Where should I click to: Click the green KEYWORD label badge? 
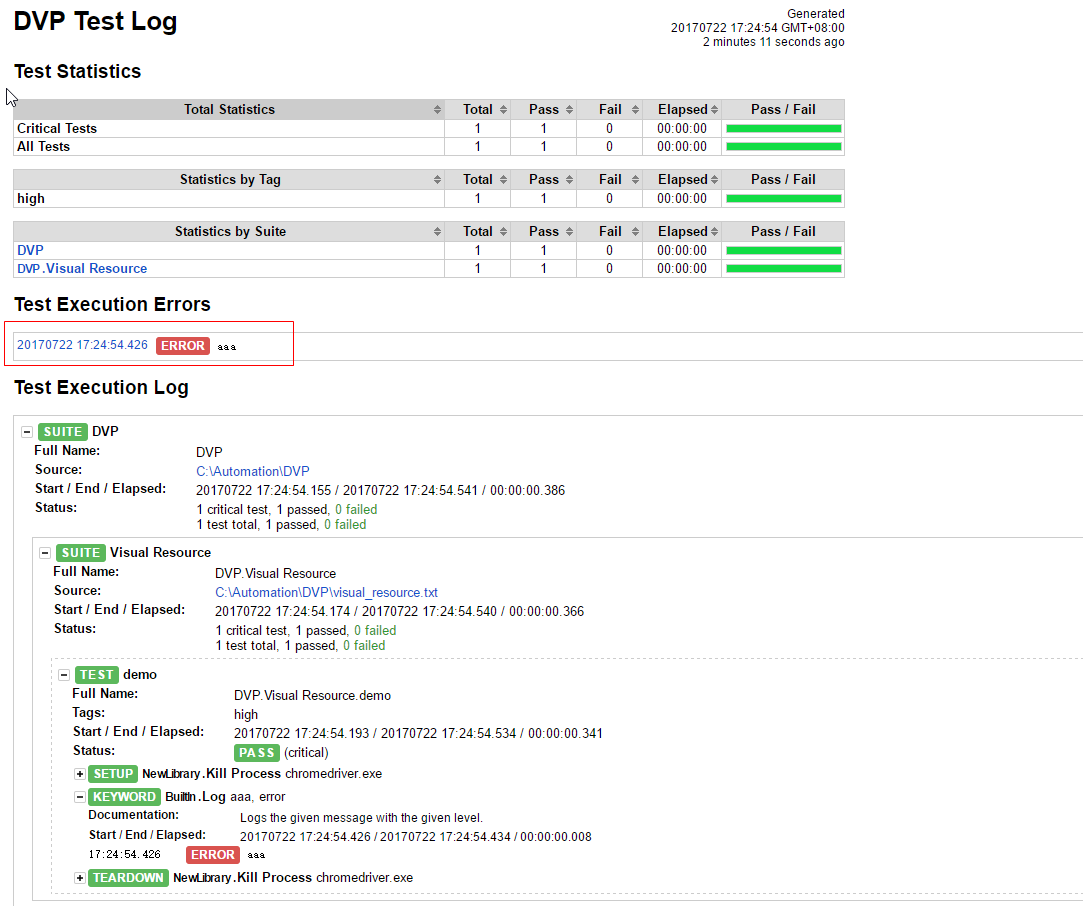click(x=124, y=797)
